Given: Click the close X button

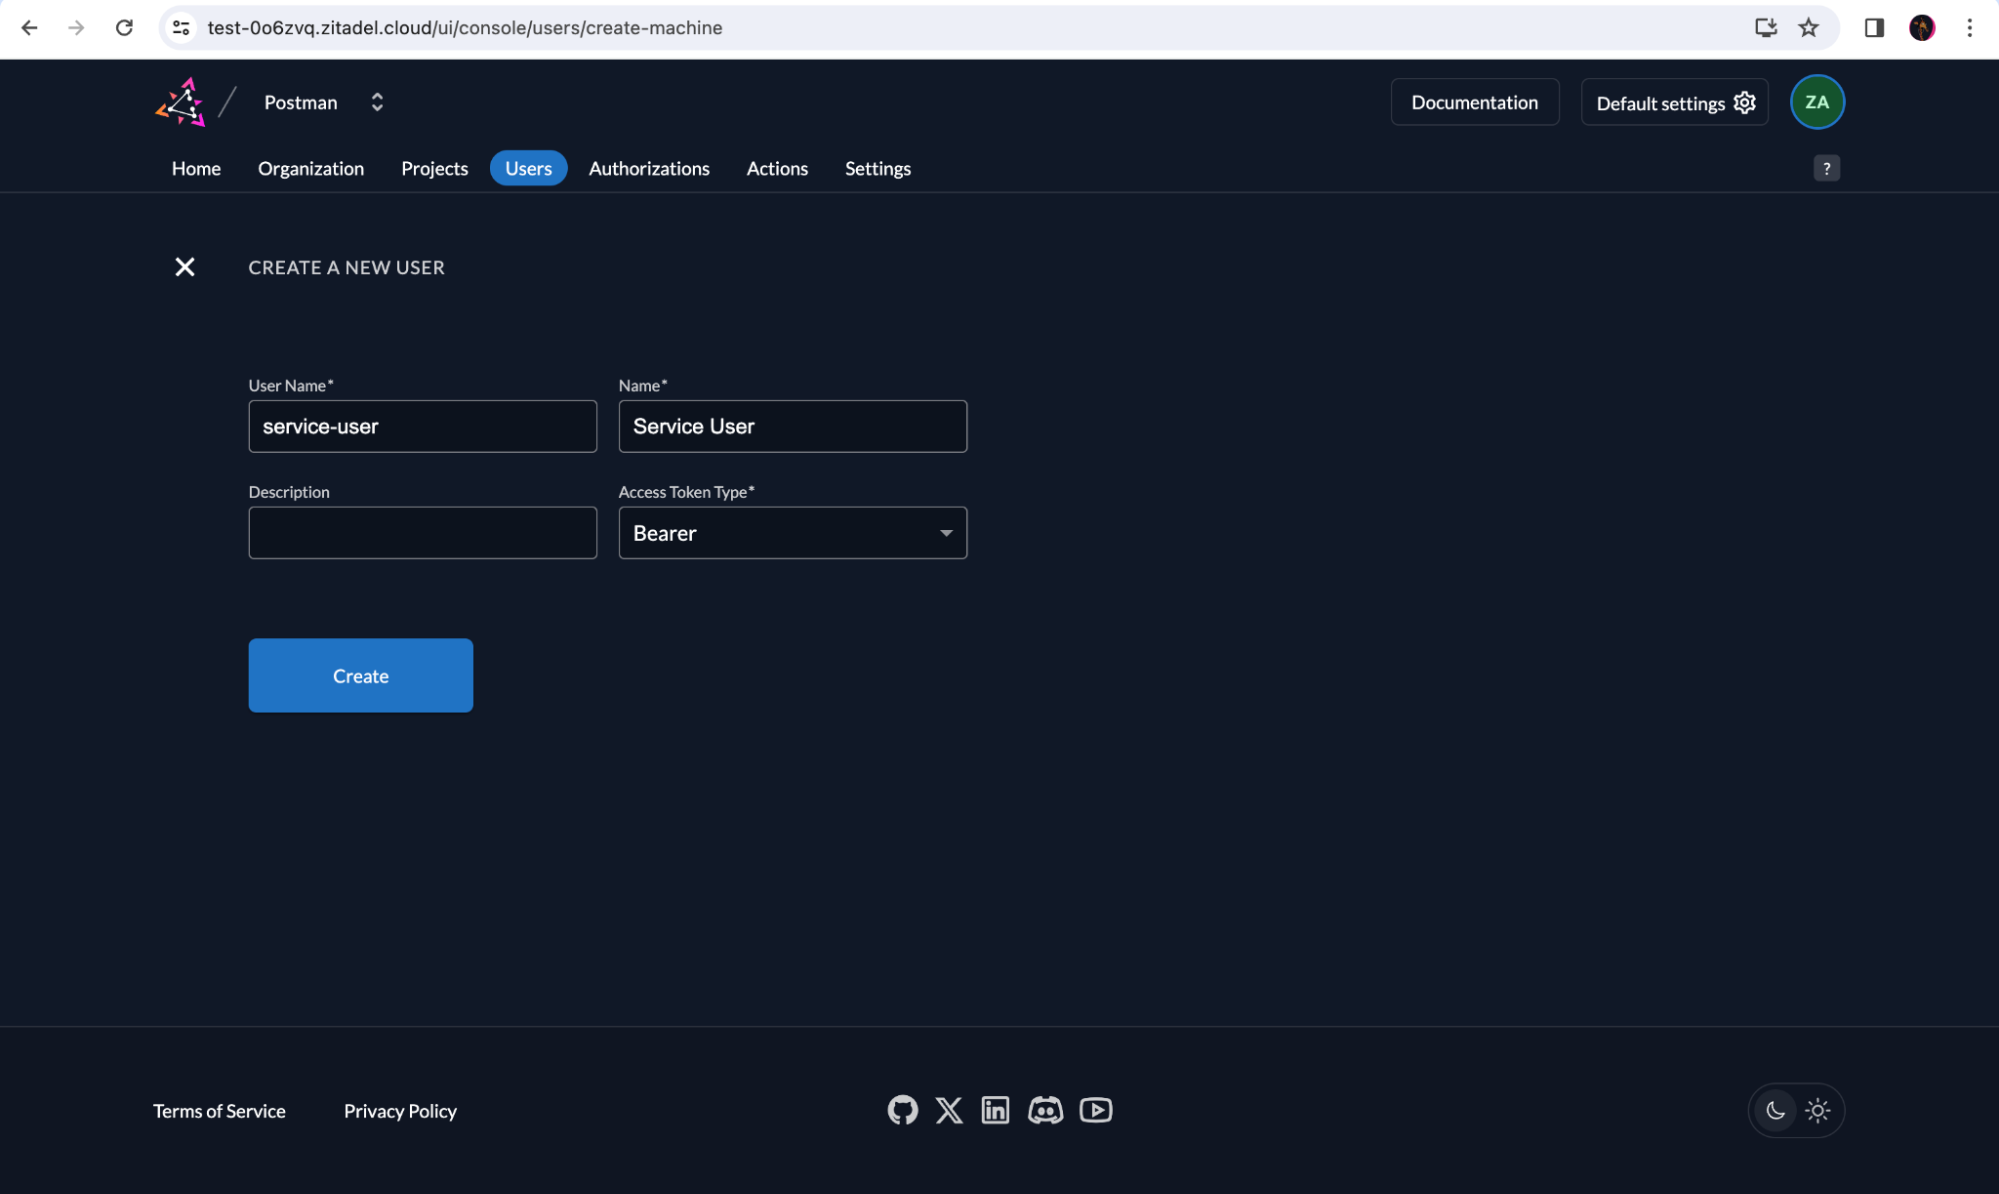Looking at the screenshot, I should pyautogui.click(x=185, y=266).
